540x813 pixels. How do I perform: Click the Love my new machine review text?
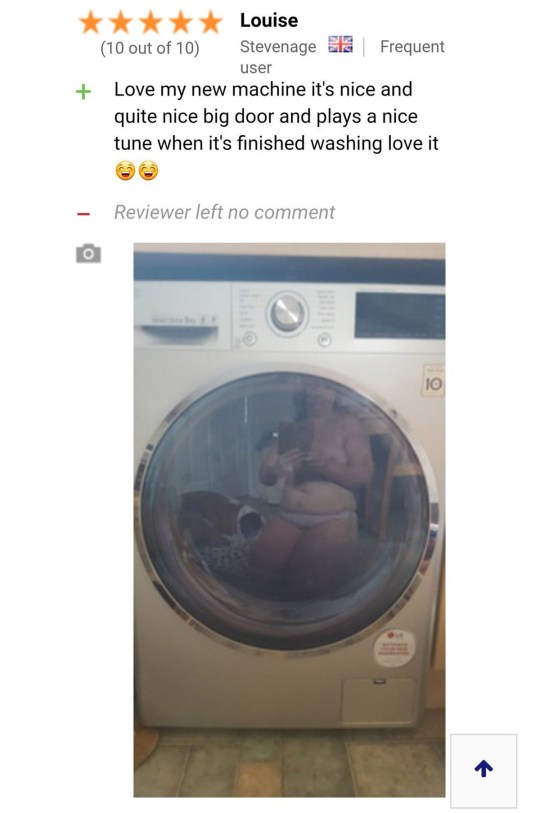276,116
